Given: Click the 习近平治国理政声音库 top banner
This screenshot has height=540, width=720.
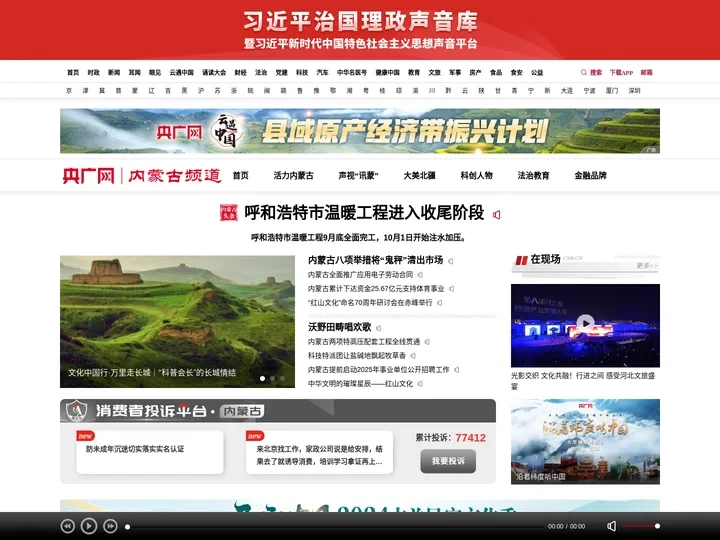Looking at the screenshot, I should (x=360, y=30).
